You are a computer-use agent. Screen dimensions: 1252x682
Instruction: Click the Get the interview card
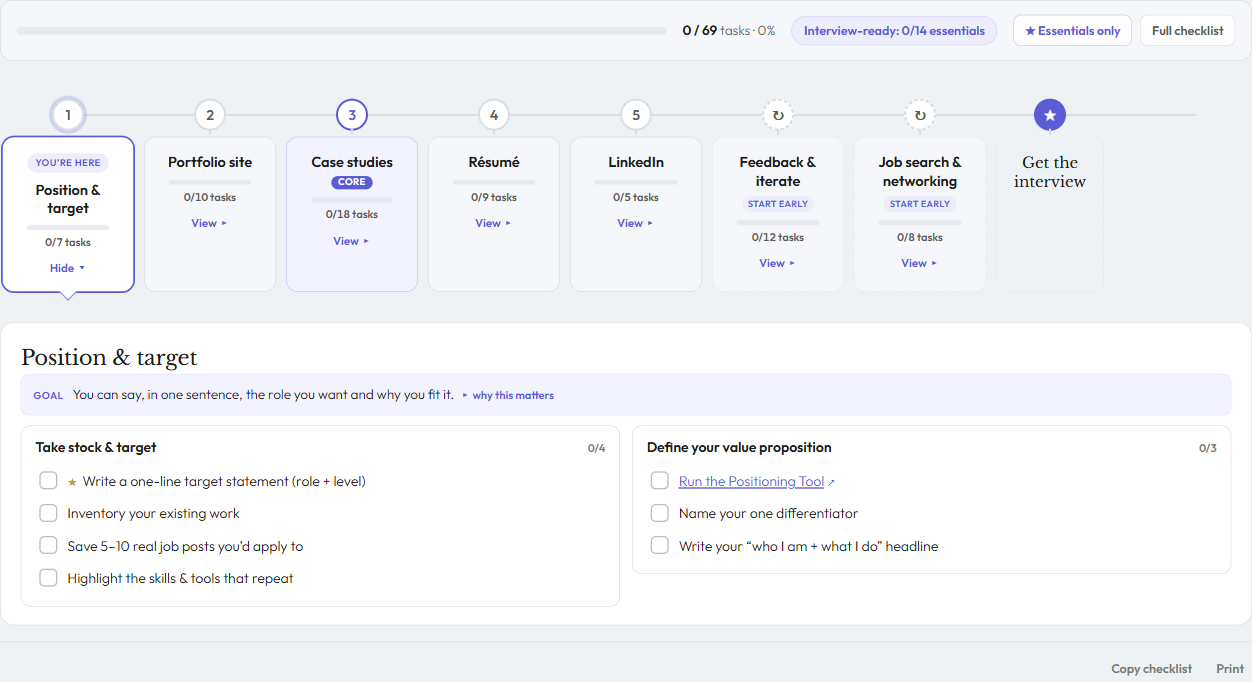[1050, 214]
